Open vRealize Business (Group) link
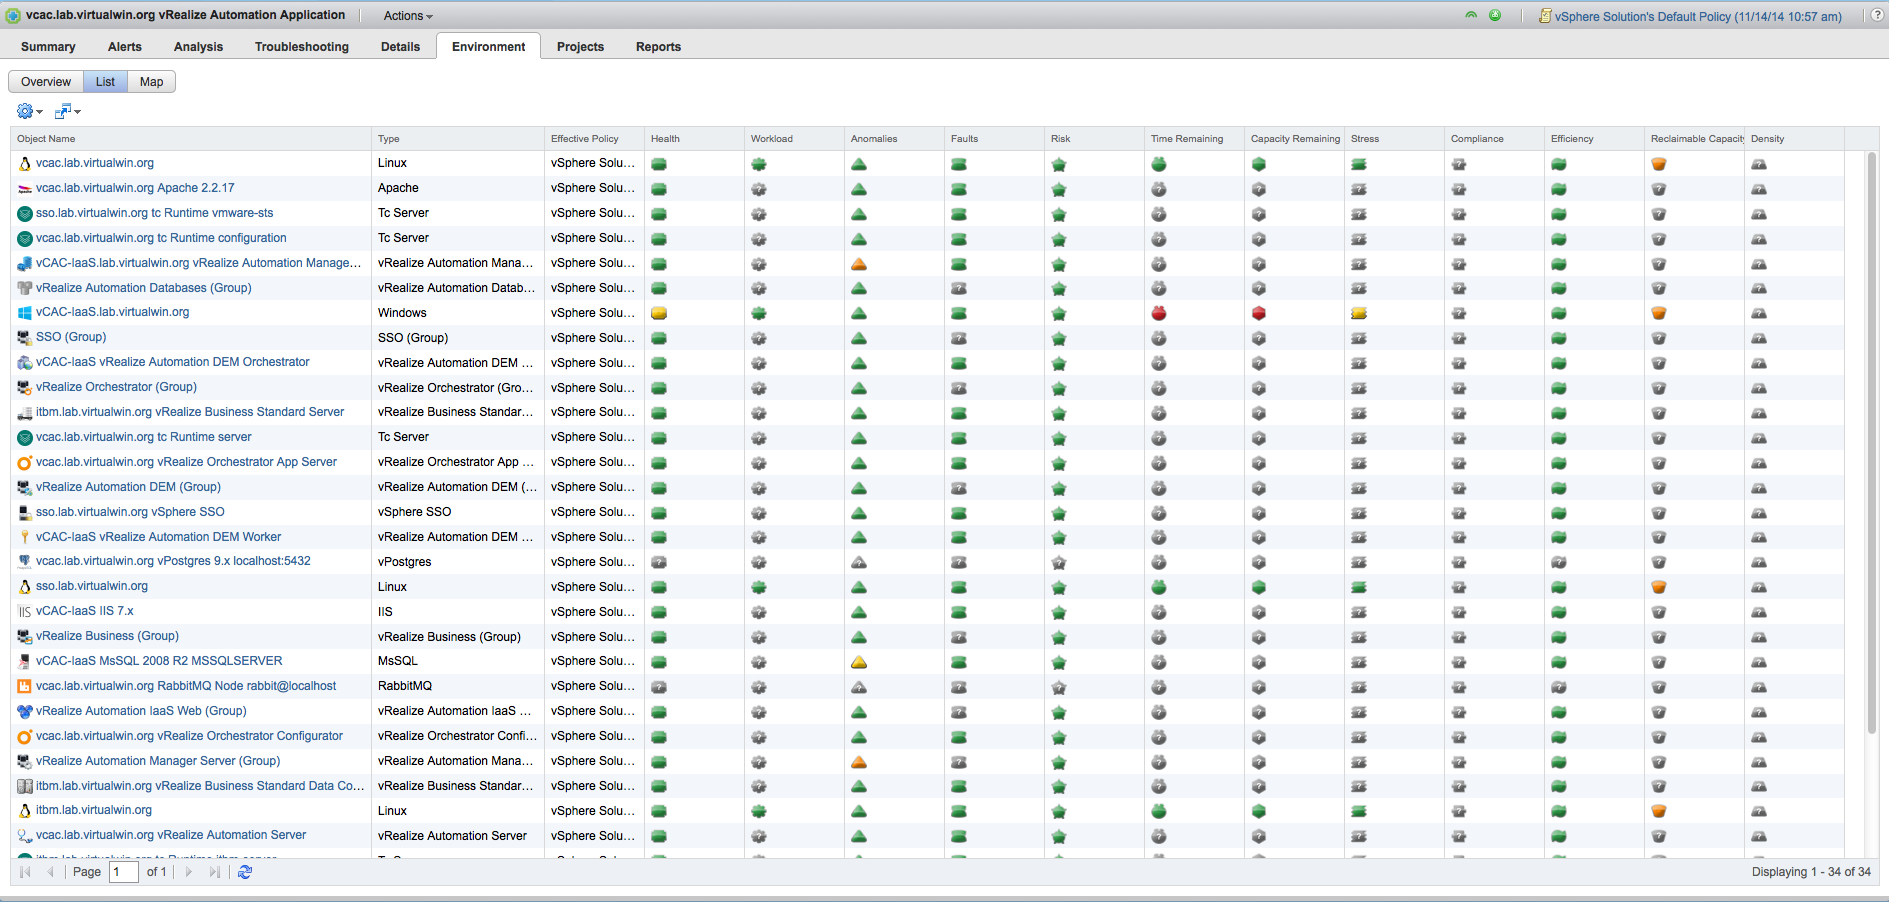Viewport: 1889px width, 902px height. coord(107,636)
